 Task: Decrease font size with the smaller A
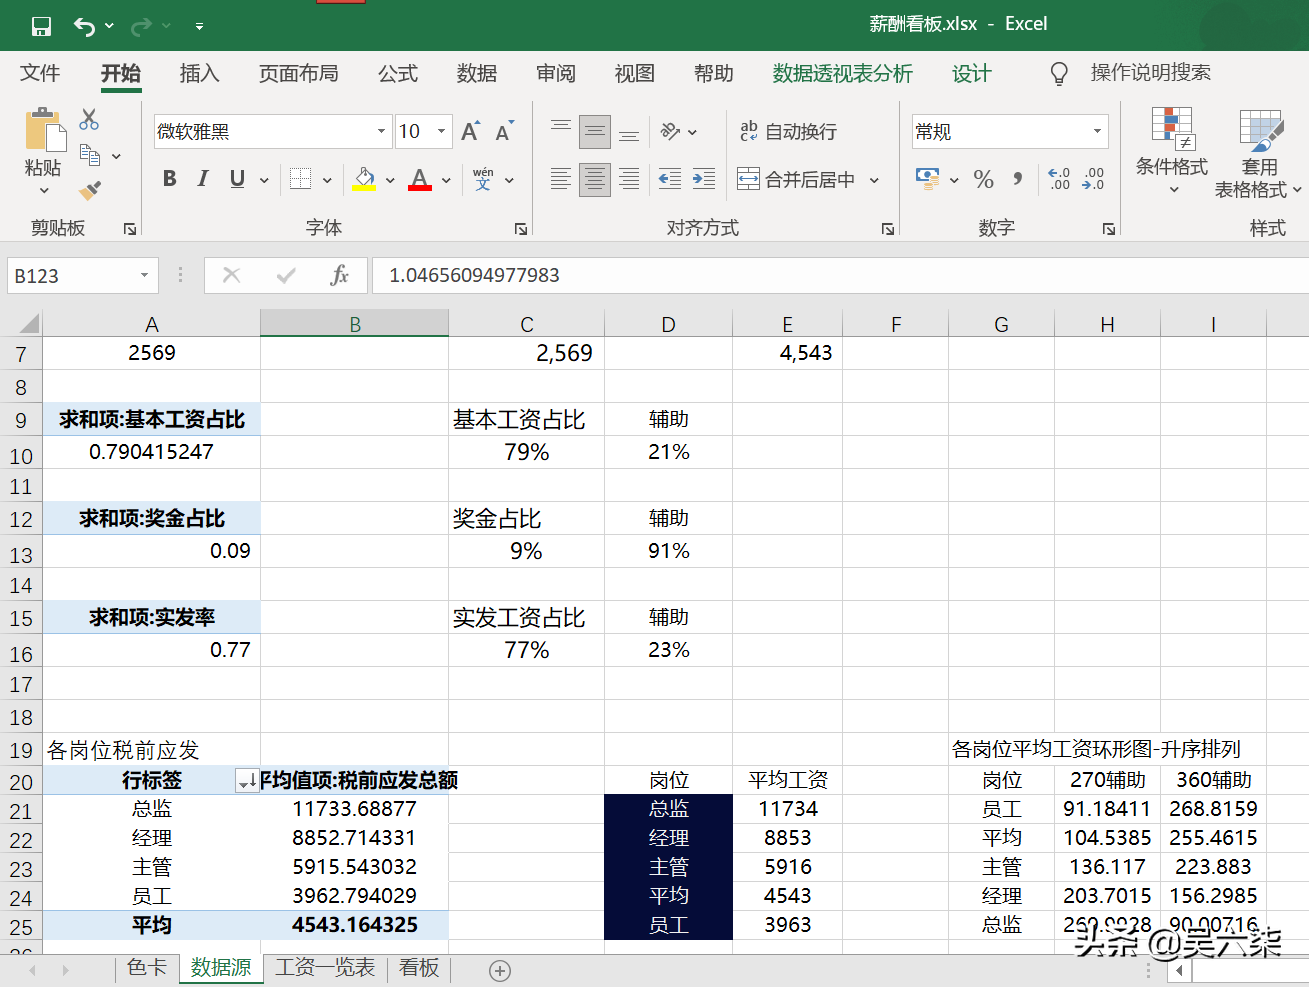(504, 131)
